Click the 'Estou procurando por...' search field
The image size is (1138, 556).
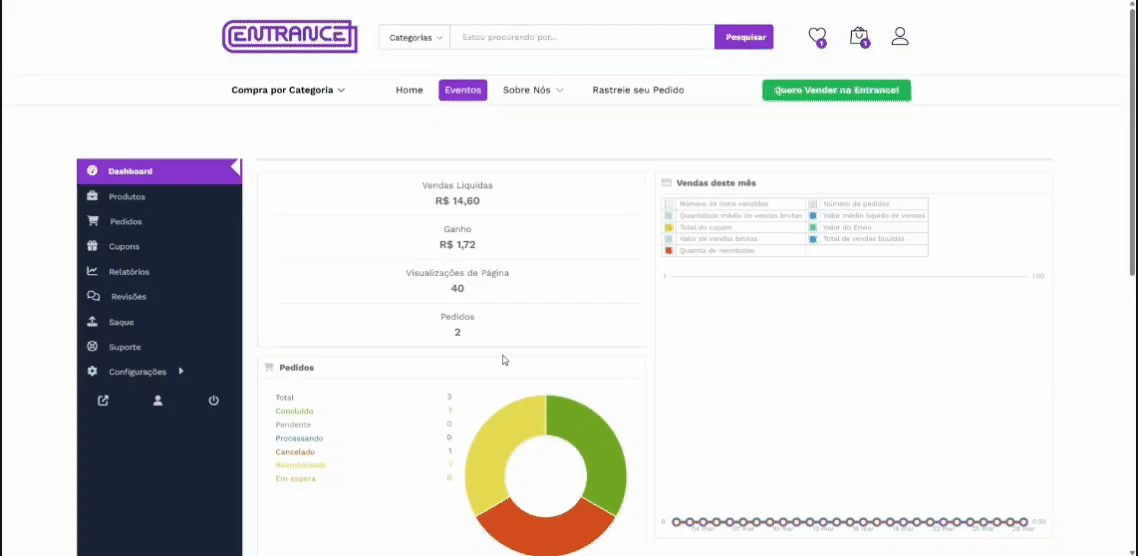point(581,38)
